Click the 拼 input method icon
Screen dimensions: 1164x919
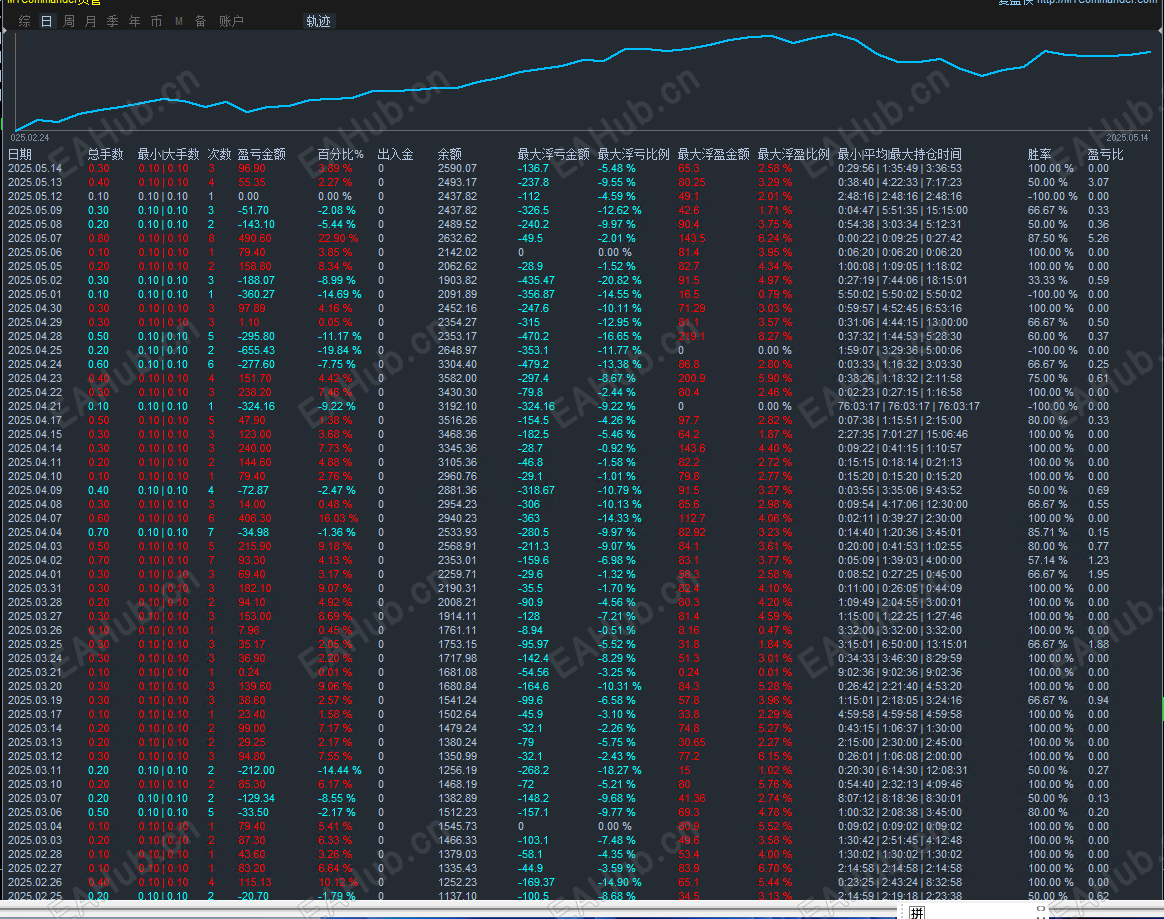tap(918, 912)
